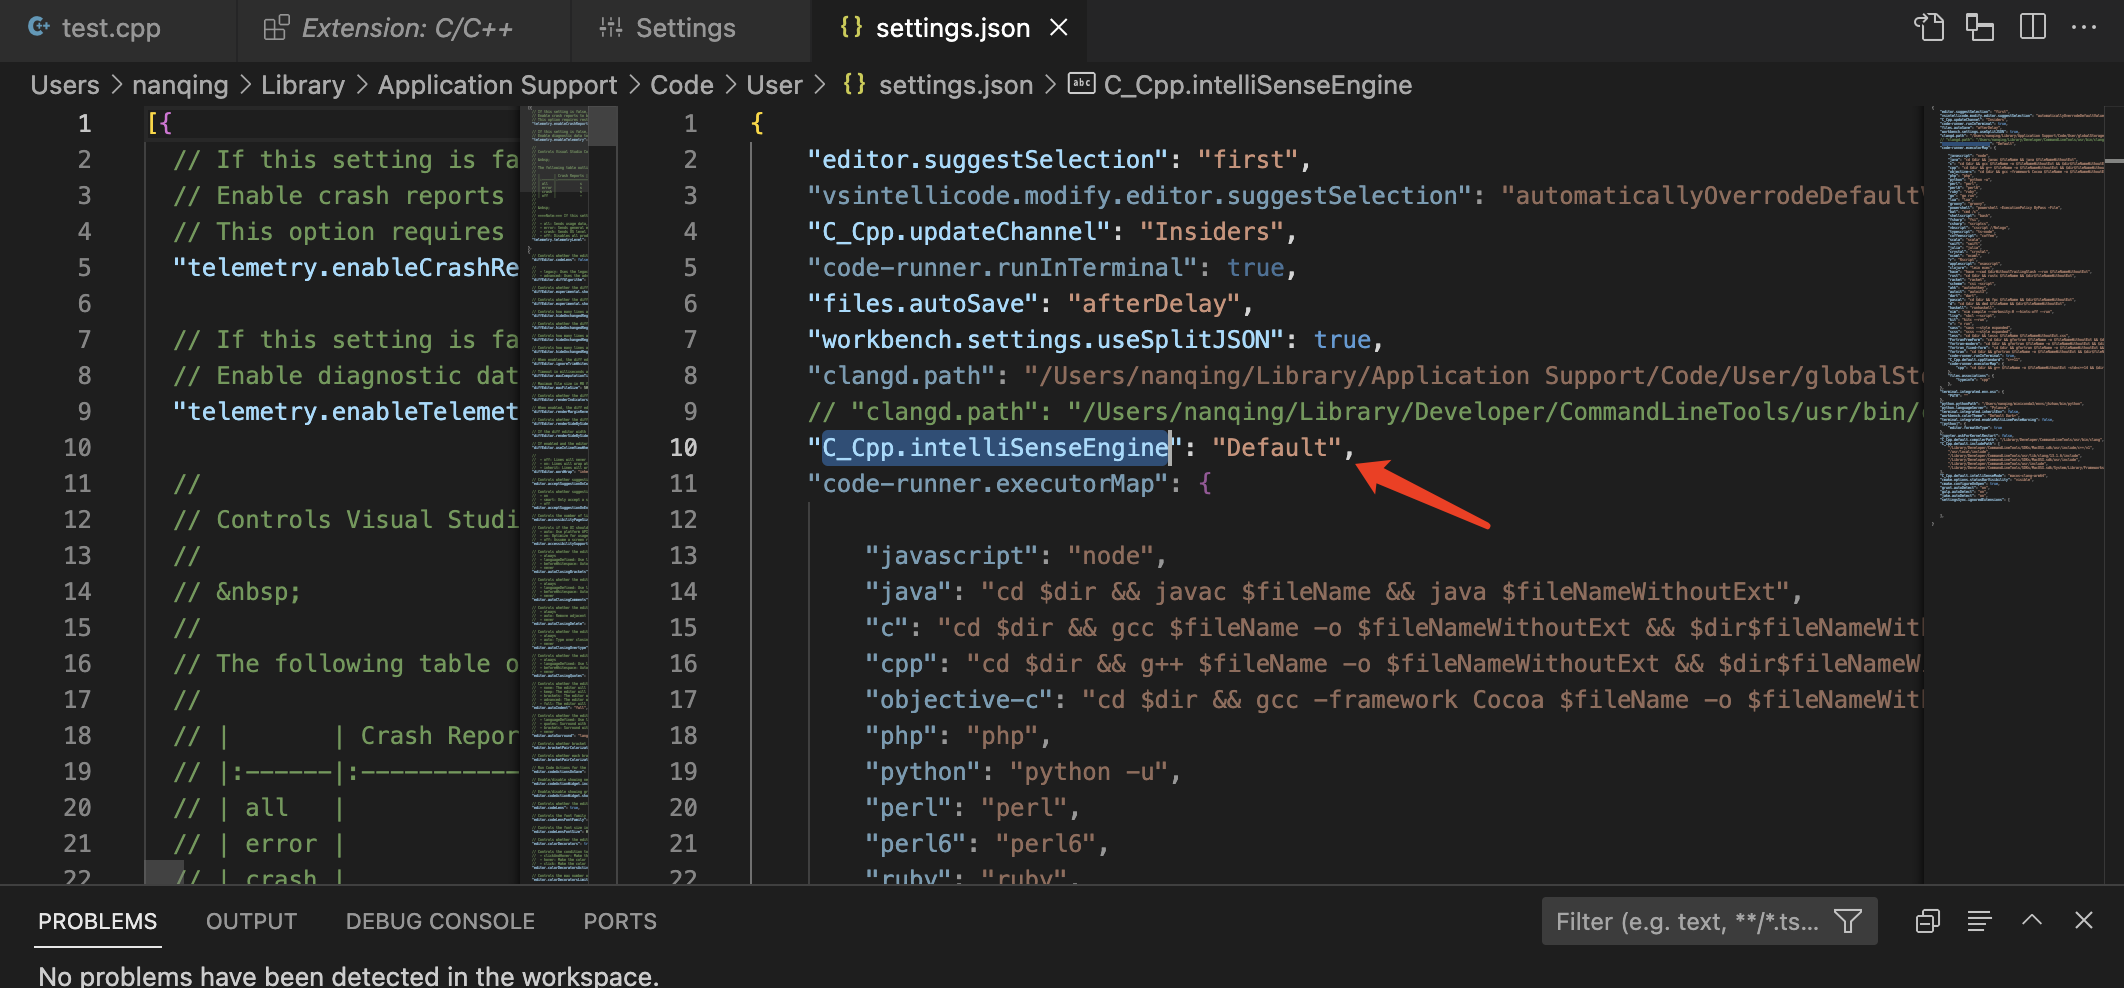Close the bottom panel
The height and width of the screenshot is (988, 2124).
(x=2083, y=921)
